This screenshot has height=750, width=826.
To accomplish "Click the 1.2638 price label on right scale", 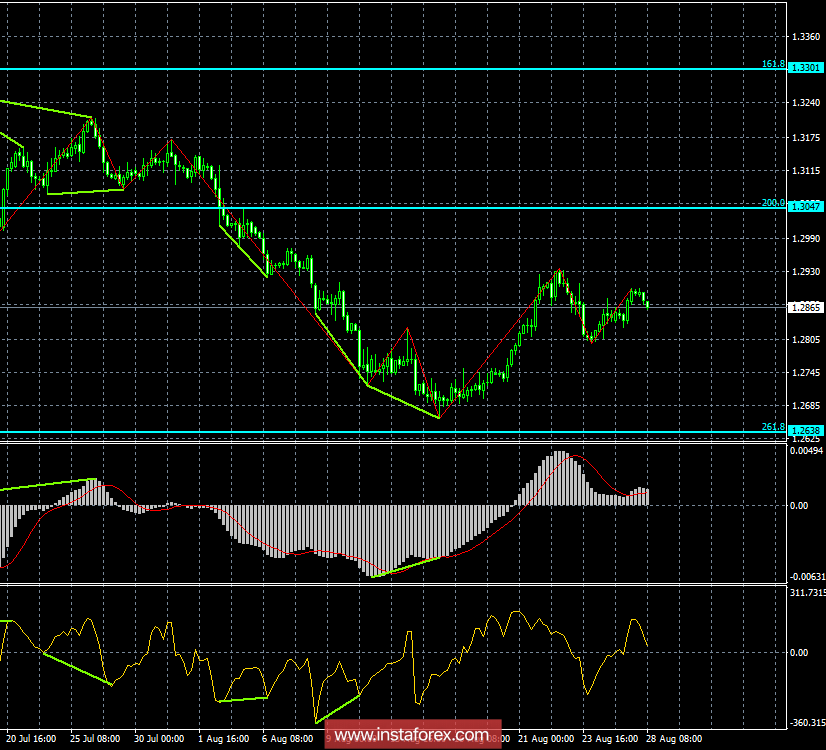I will (x=806, y=432).
